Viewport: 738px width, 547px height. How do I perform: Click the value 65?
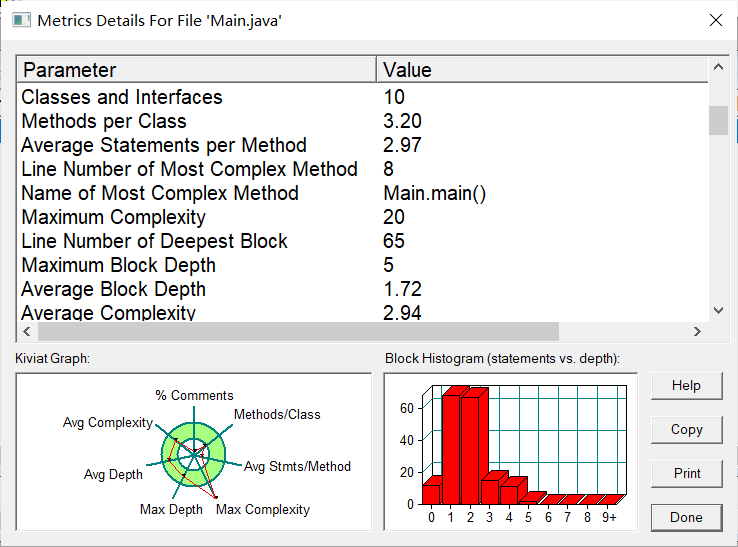(x=394, y=241)
